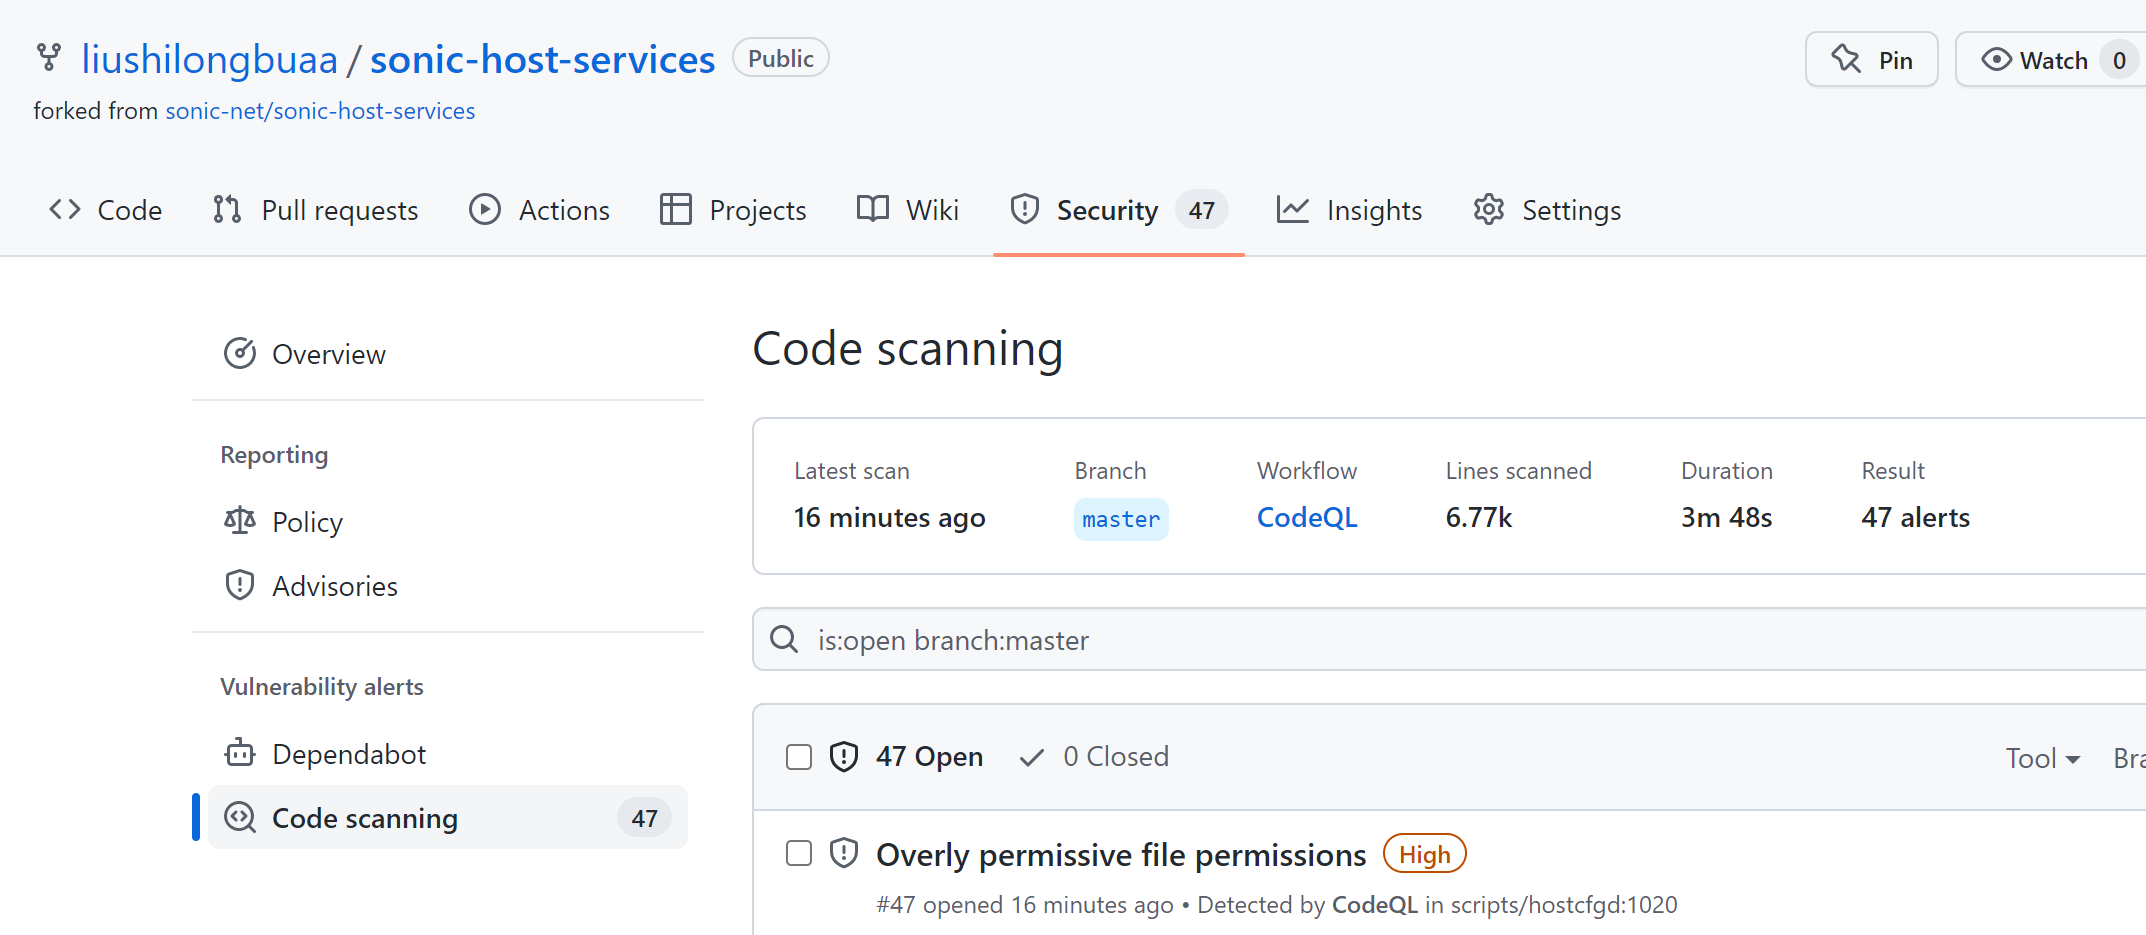Click the search magnifier icon

tap(784, 639)
